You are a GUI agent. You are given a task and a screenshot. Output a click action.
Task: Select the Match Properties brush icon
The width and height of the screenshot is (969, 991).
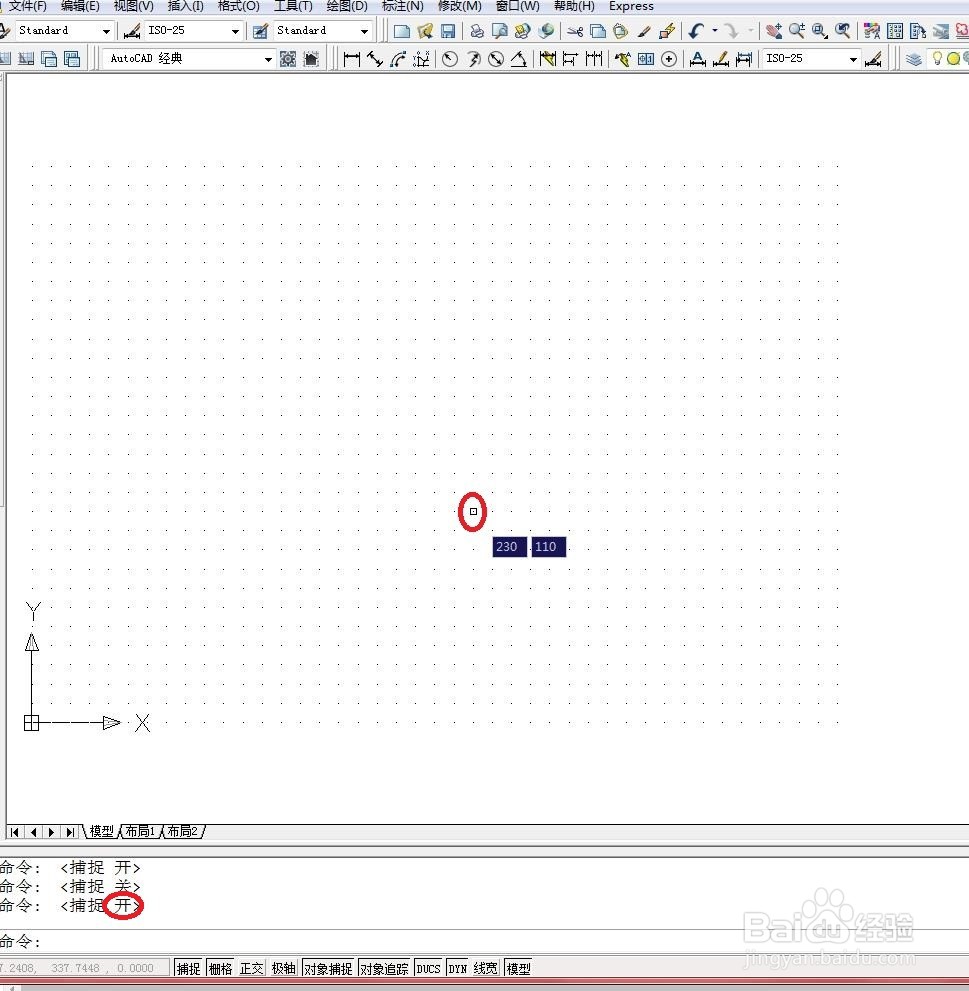pos(644,31)
